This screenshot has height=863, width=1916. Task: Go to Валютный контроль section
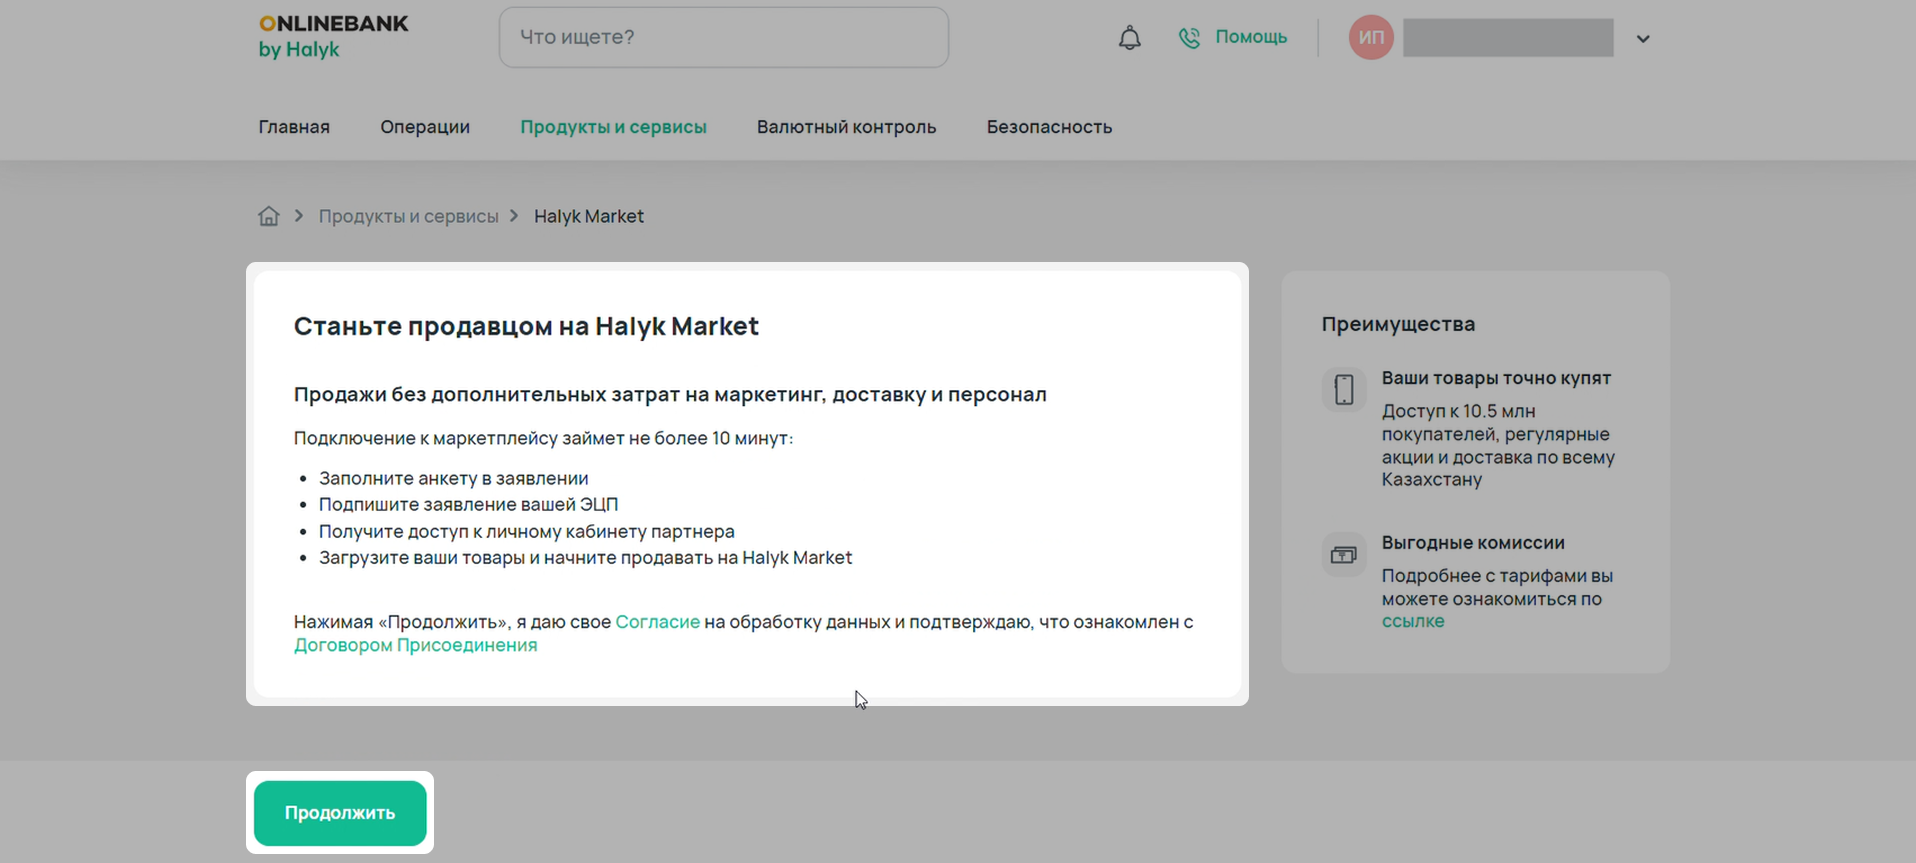[x=846, y=127]
